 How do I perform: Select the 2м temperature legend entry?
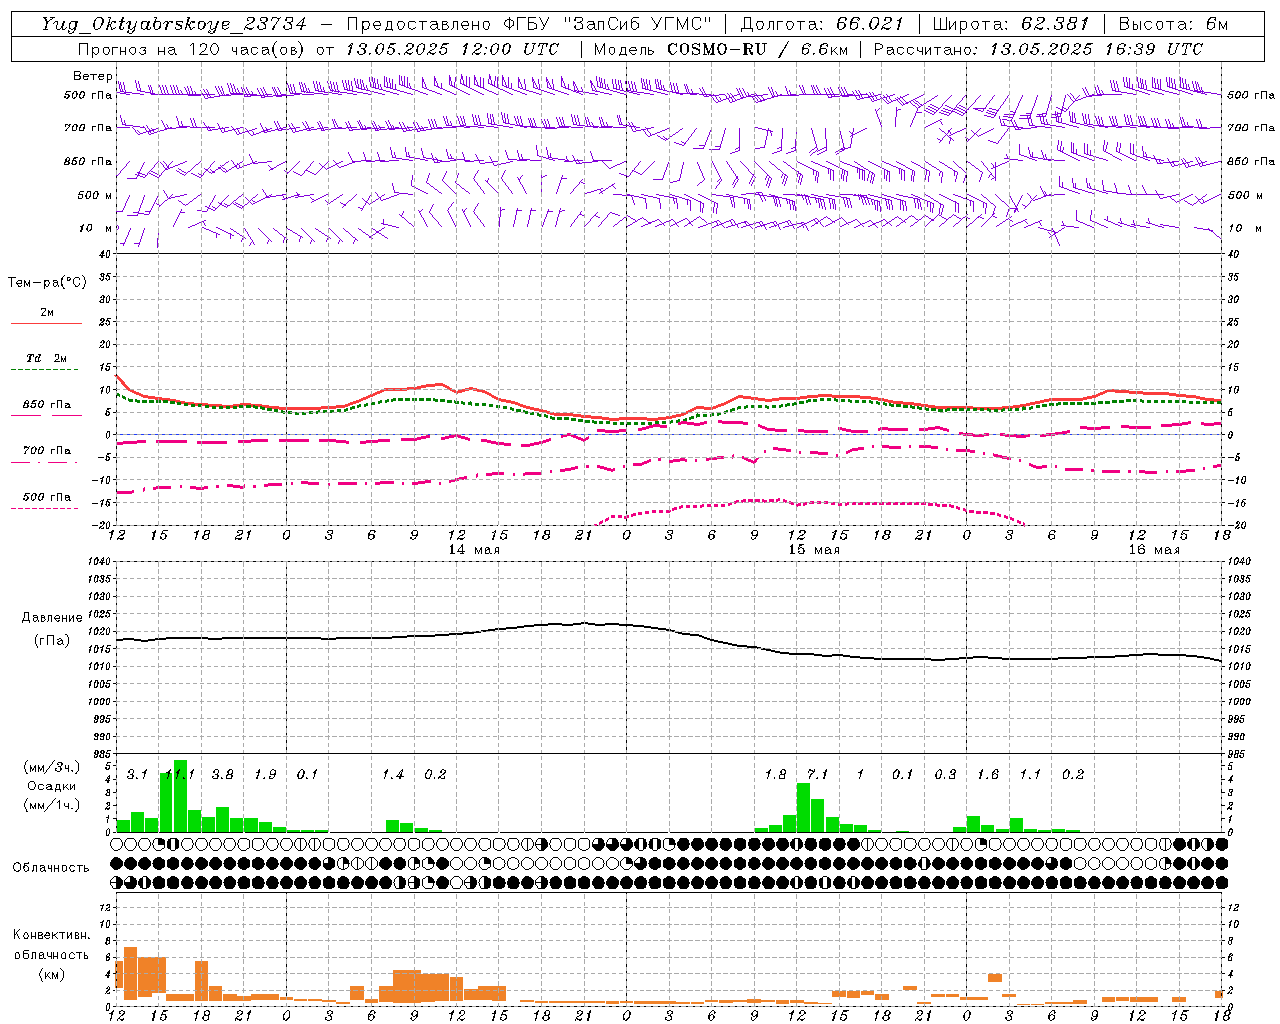click(x=47, y=313)
